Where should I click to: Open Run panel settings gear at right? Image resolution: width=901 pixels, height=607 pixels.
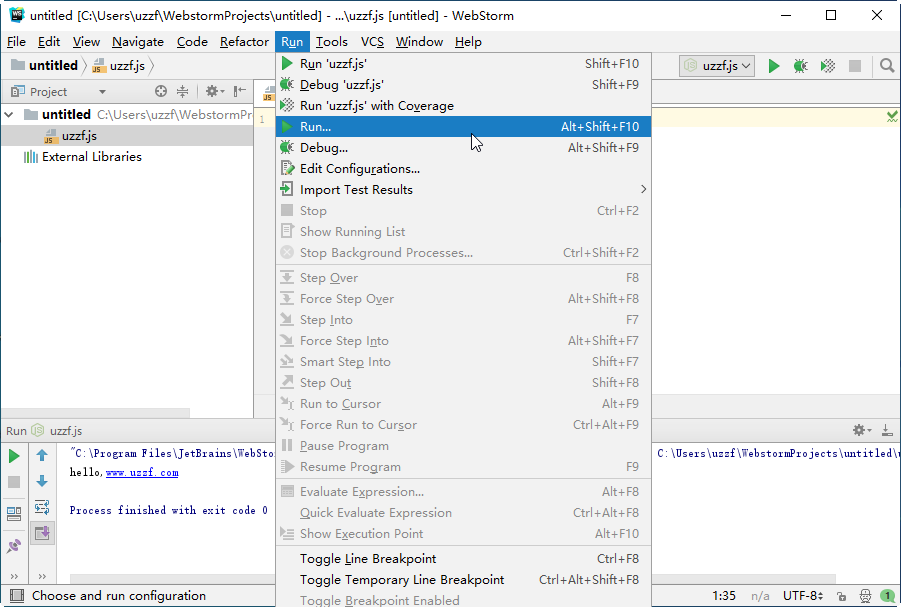click(861, 430)
